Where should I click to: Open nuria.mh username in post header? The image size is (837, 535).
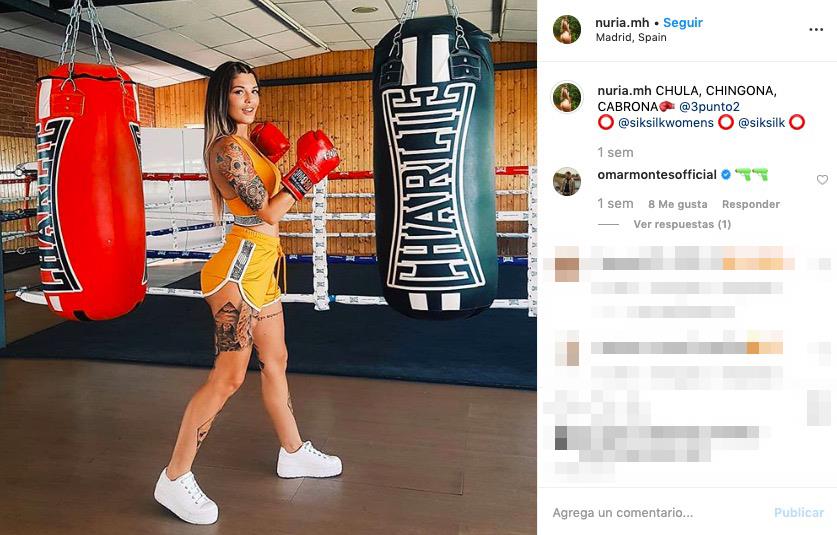coord(622,22)
